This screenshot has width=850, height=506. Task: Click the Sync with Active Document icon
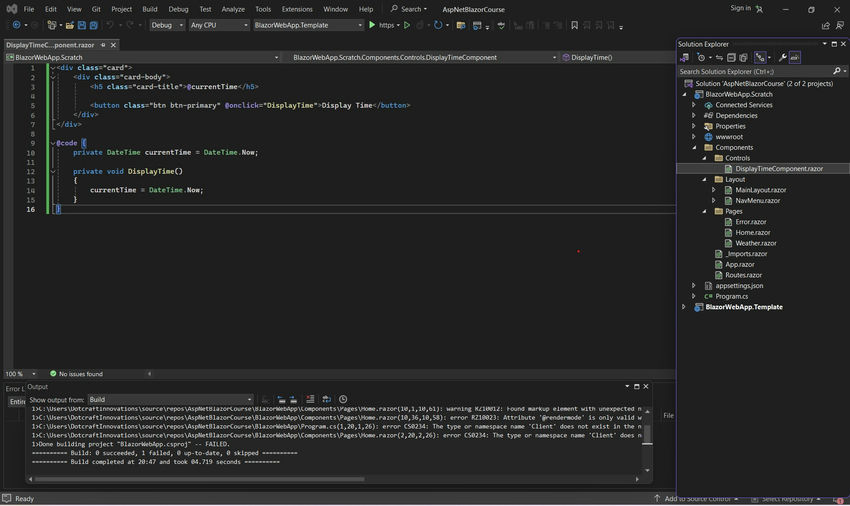718,58
